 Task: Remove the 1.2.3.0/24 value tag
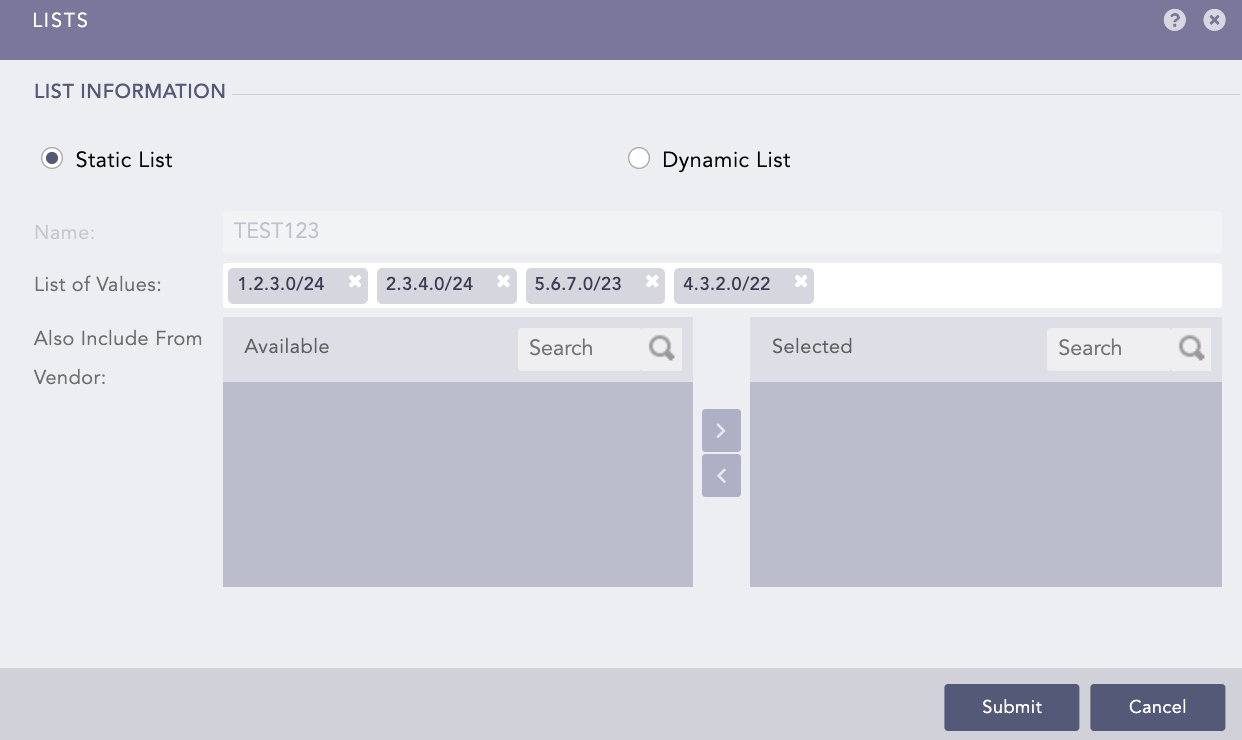[x=355, y=282]
